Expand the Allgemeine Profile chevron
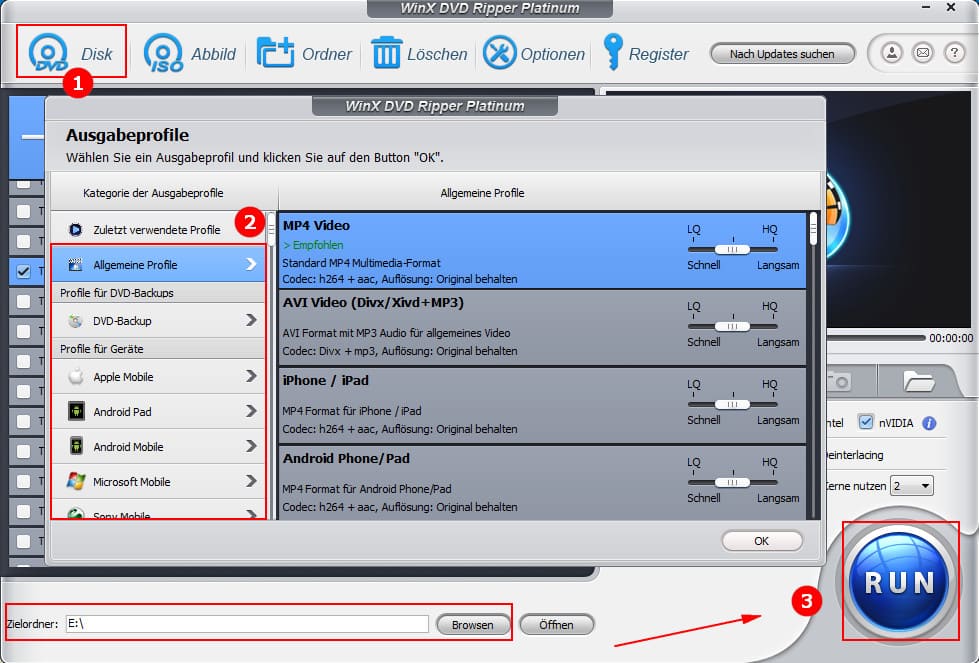Image resolution: width=979 pixels, height=663 pixels. [x=251, y=264]
